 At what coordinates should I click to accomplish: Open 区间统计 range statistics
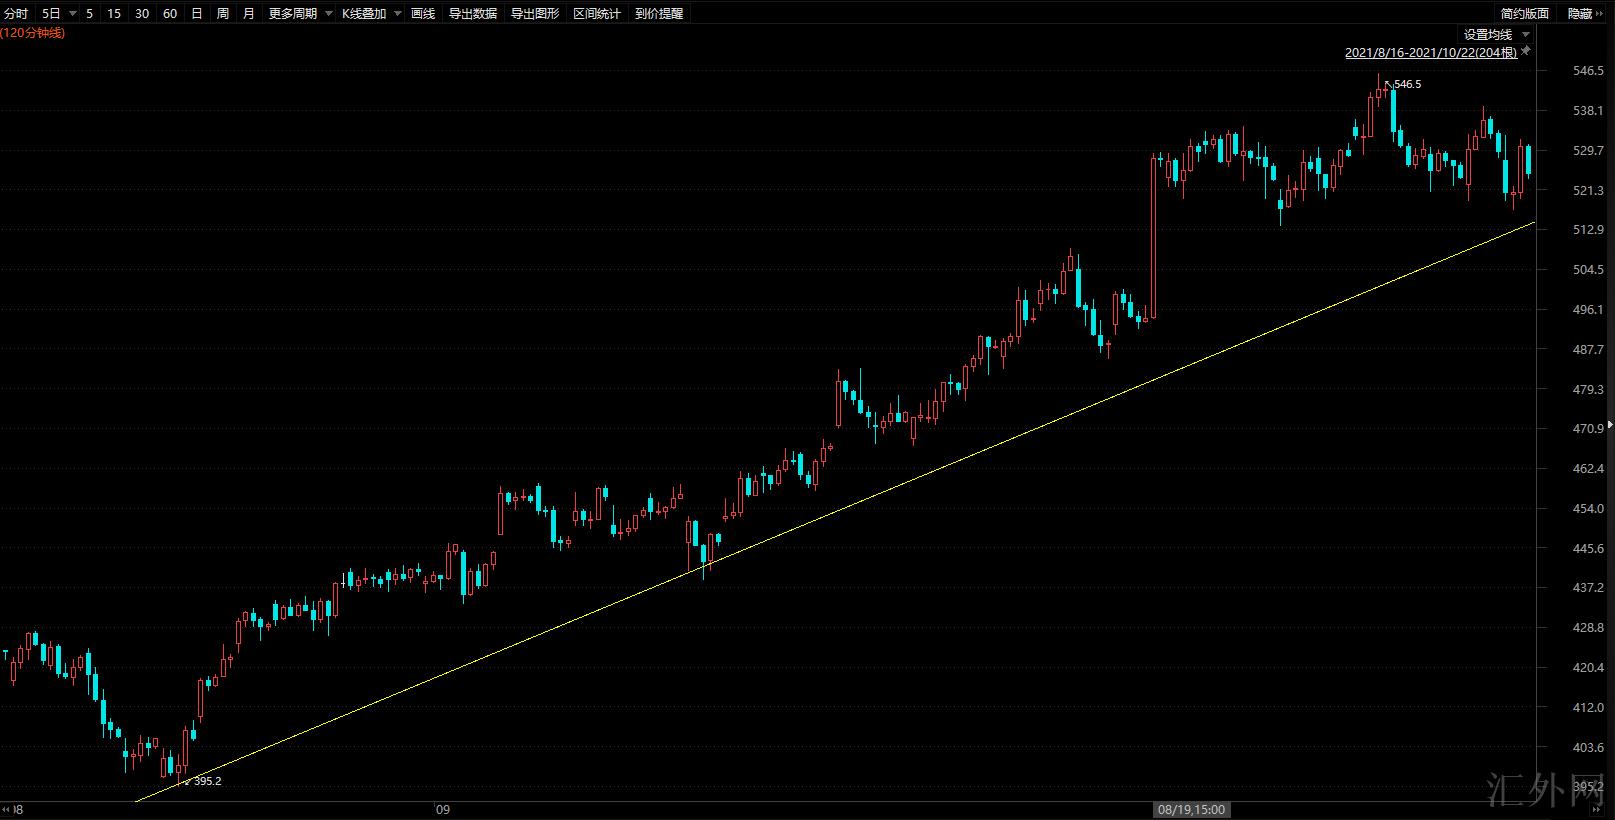point(597,14)
